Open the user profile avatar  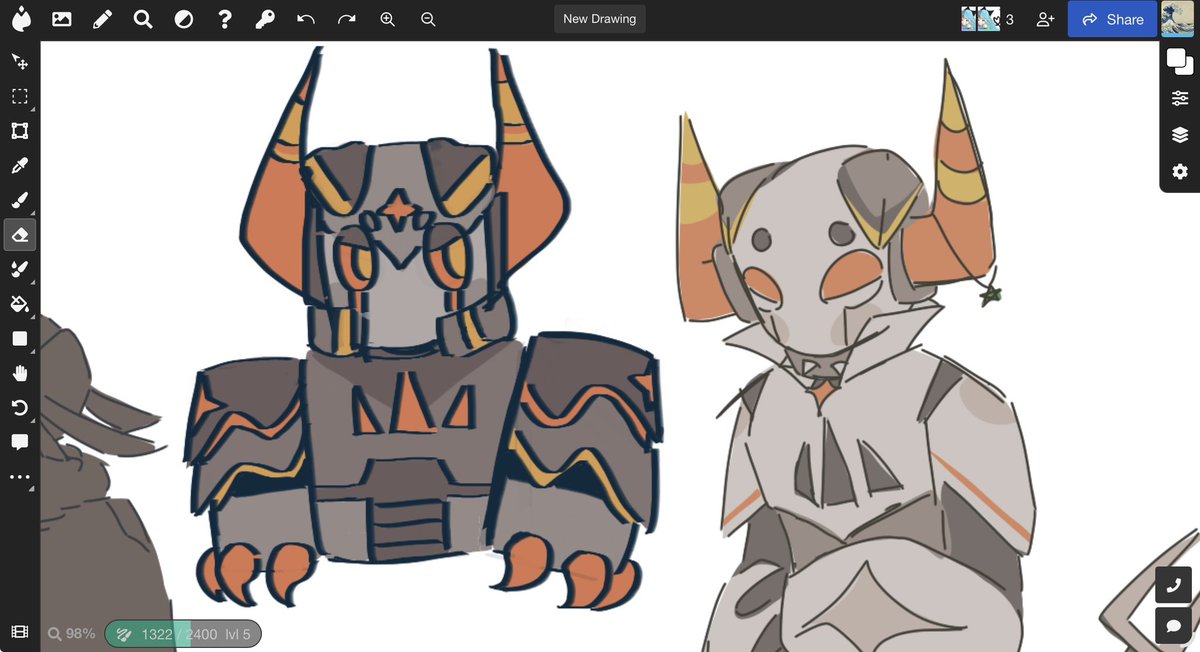(1178, 19)
